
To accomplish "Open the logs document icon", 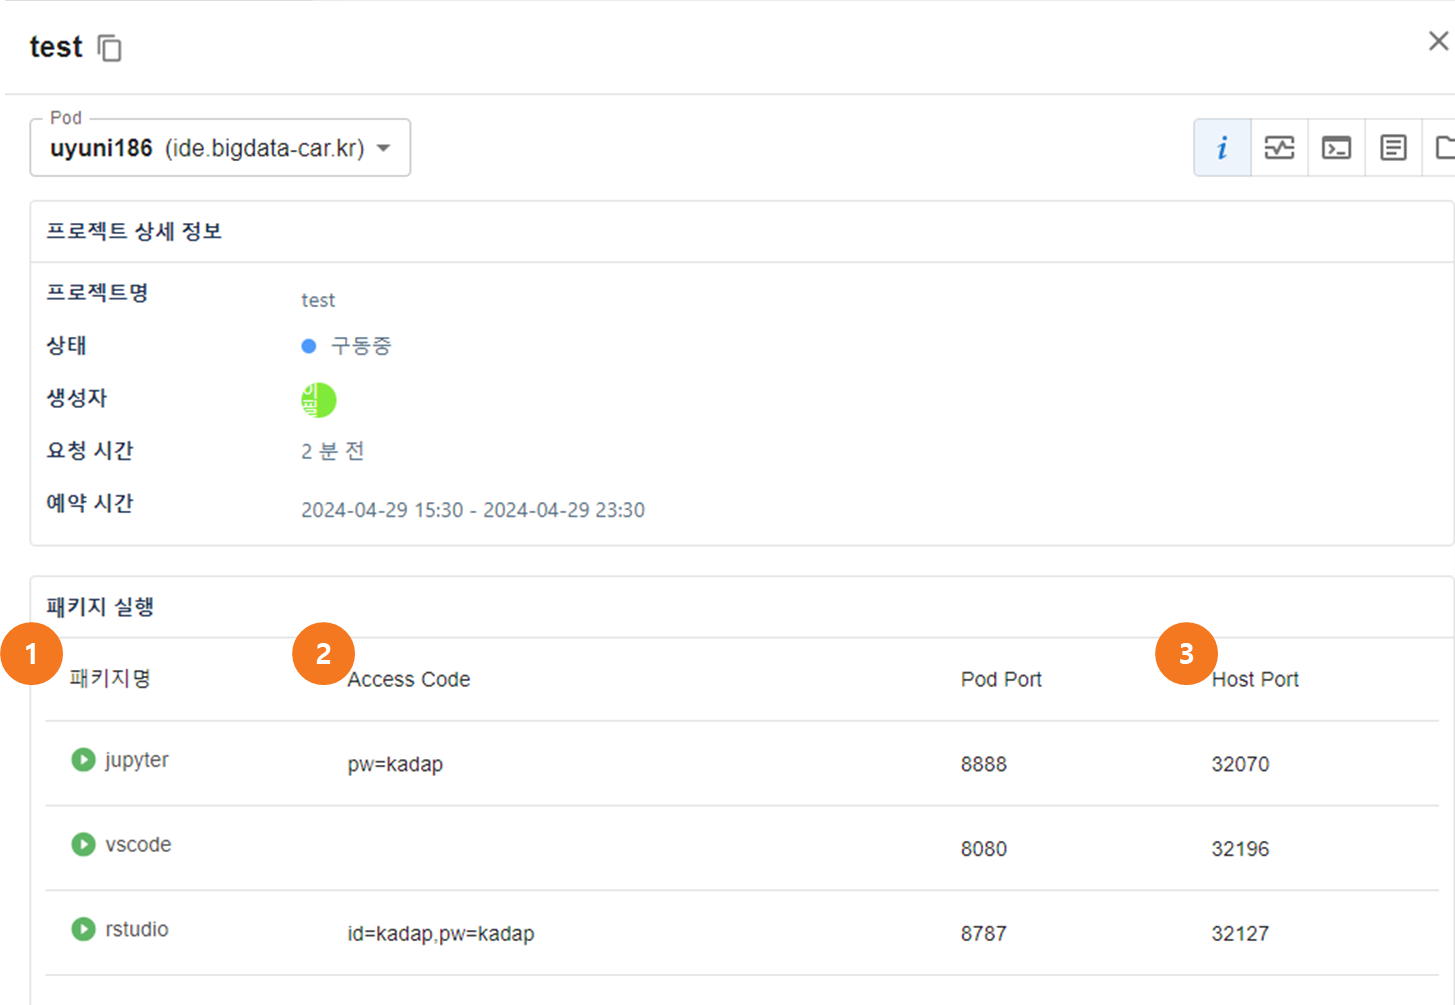I will click(1393, 148).
